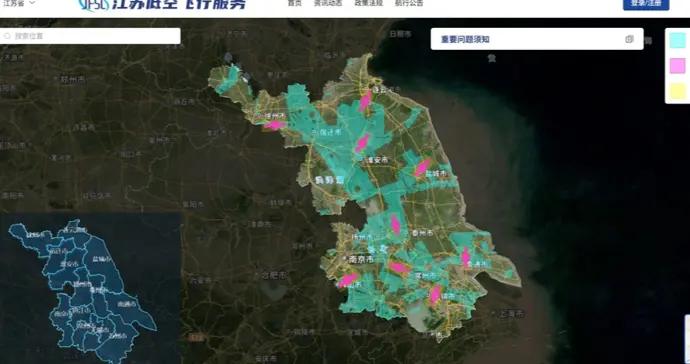Click the 日照市 map label

401,34
